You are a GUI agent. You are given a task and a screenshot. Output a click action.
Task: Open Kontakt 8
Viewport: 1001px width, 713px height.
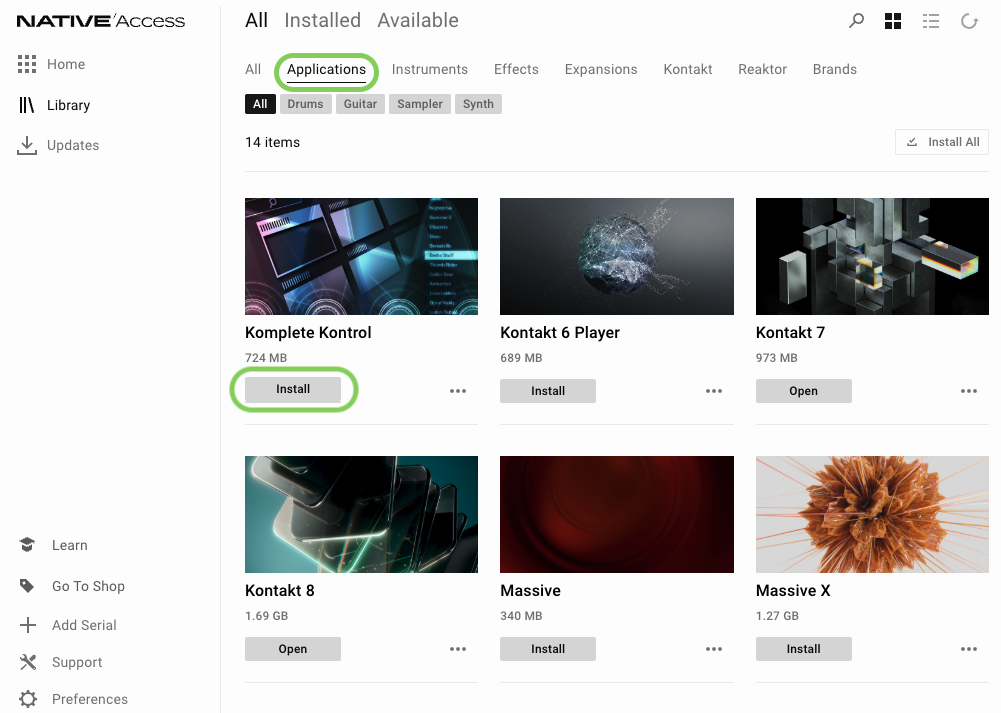click(x=293, y=649)
